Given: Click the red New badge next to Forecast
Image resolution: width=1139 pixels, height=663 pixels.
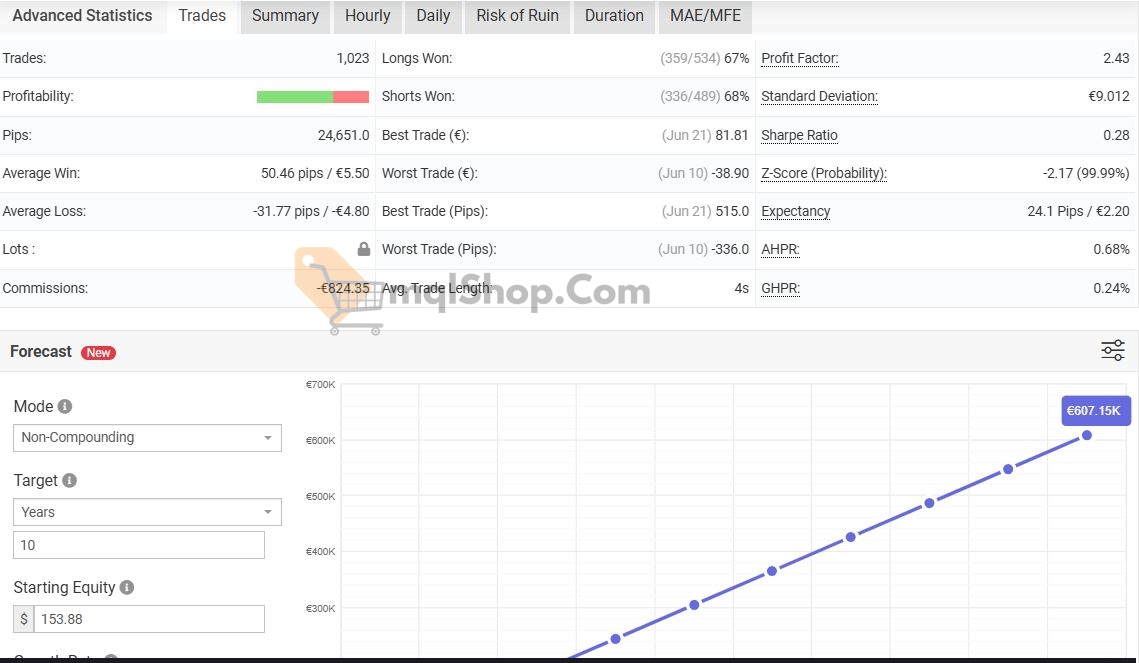Looking at the screenshot, I should (x=98, y=352).
